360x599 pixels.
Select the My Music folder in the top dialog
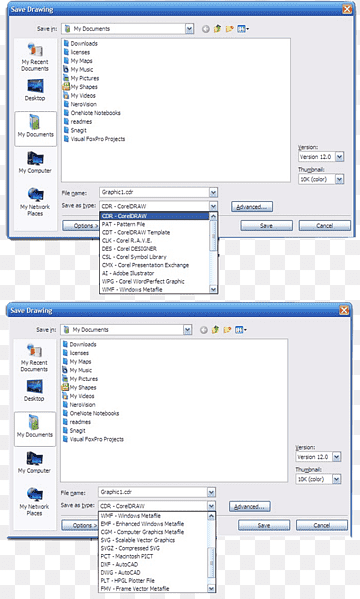point(78,70)
